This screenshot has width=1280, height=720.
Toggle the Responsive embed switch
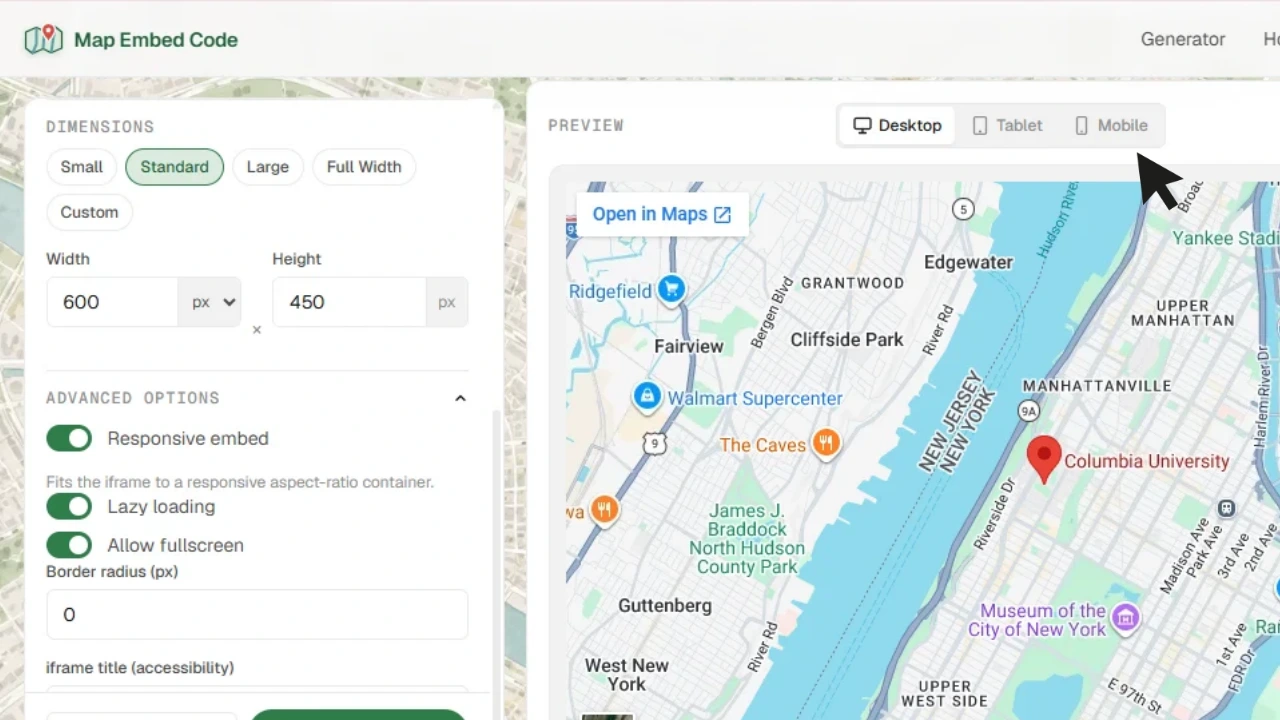(69, 438)
